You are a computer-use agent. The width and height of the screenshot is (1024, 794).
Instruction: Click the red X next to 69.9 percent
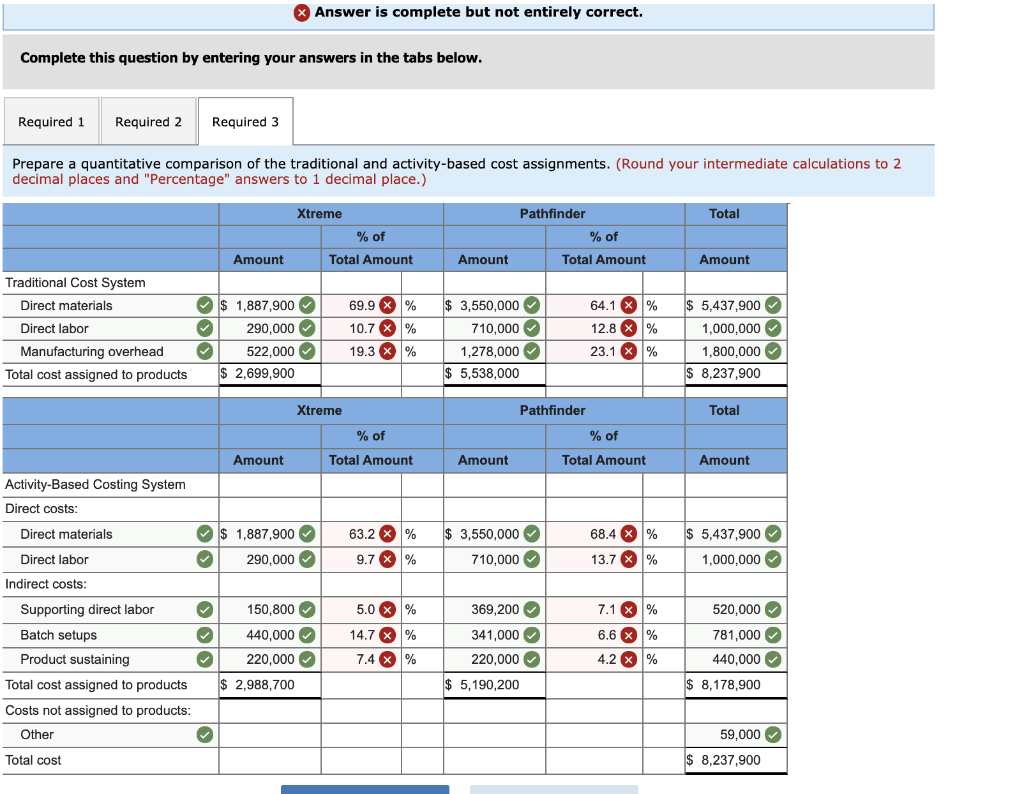[x=388, y=305]
